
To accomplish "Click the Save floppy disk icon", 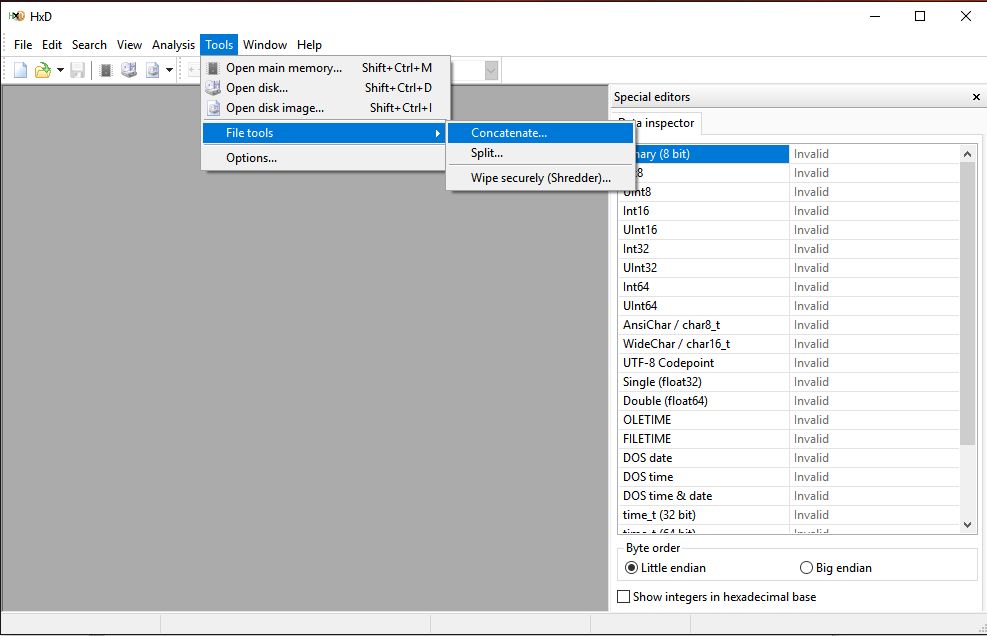I will click(x=77, y=70).
